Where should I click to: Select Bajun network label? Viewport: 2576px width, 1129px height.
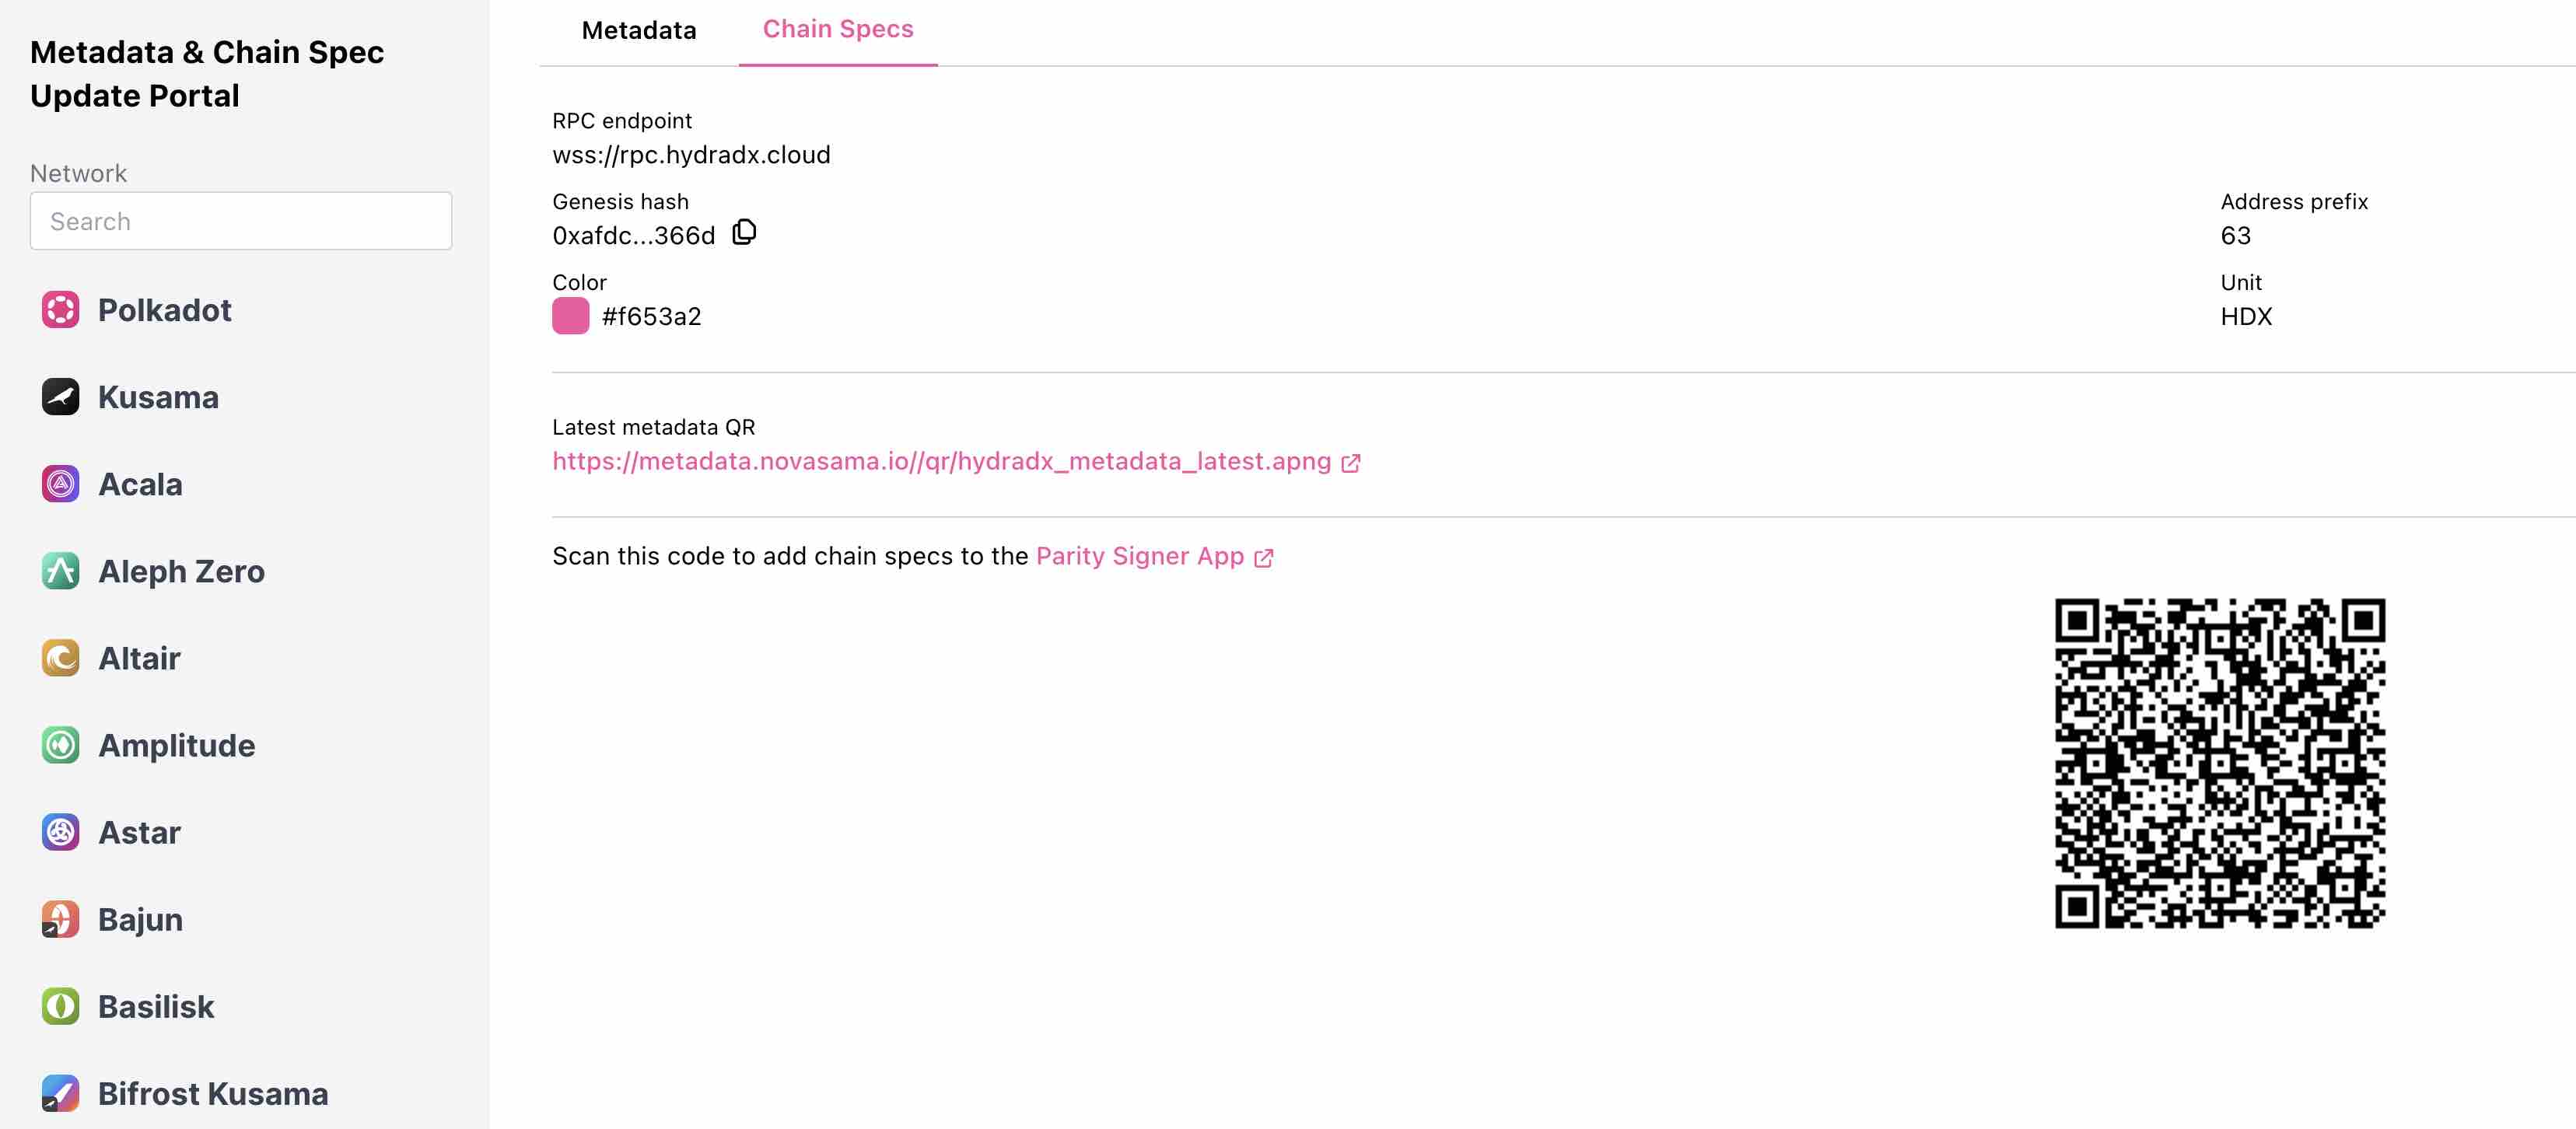[140, 919]
